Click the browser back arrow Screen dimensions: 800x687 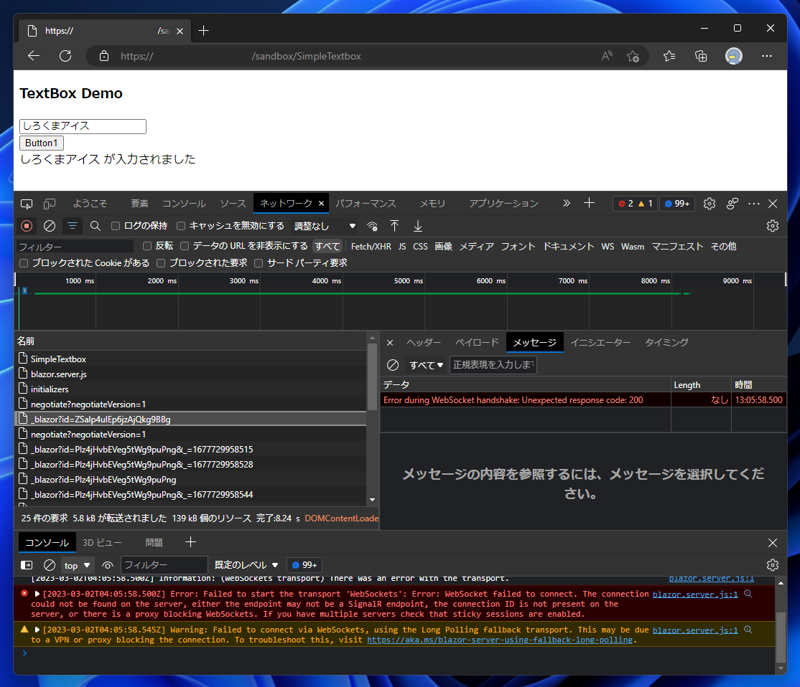(x=34, y=56)
